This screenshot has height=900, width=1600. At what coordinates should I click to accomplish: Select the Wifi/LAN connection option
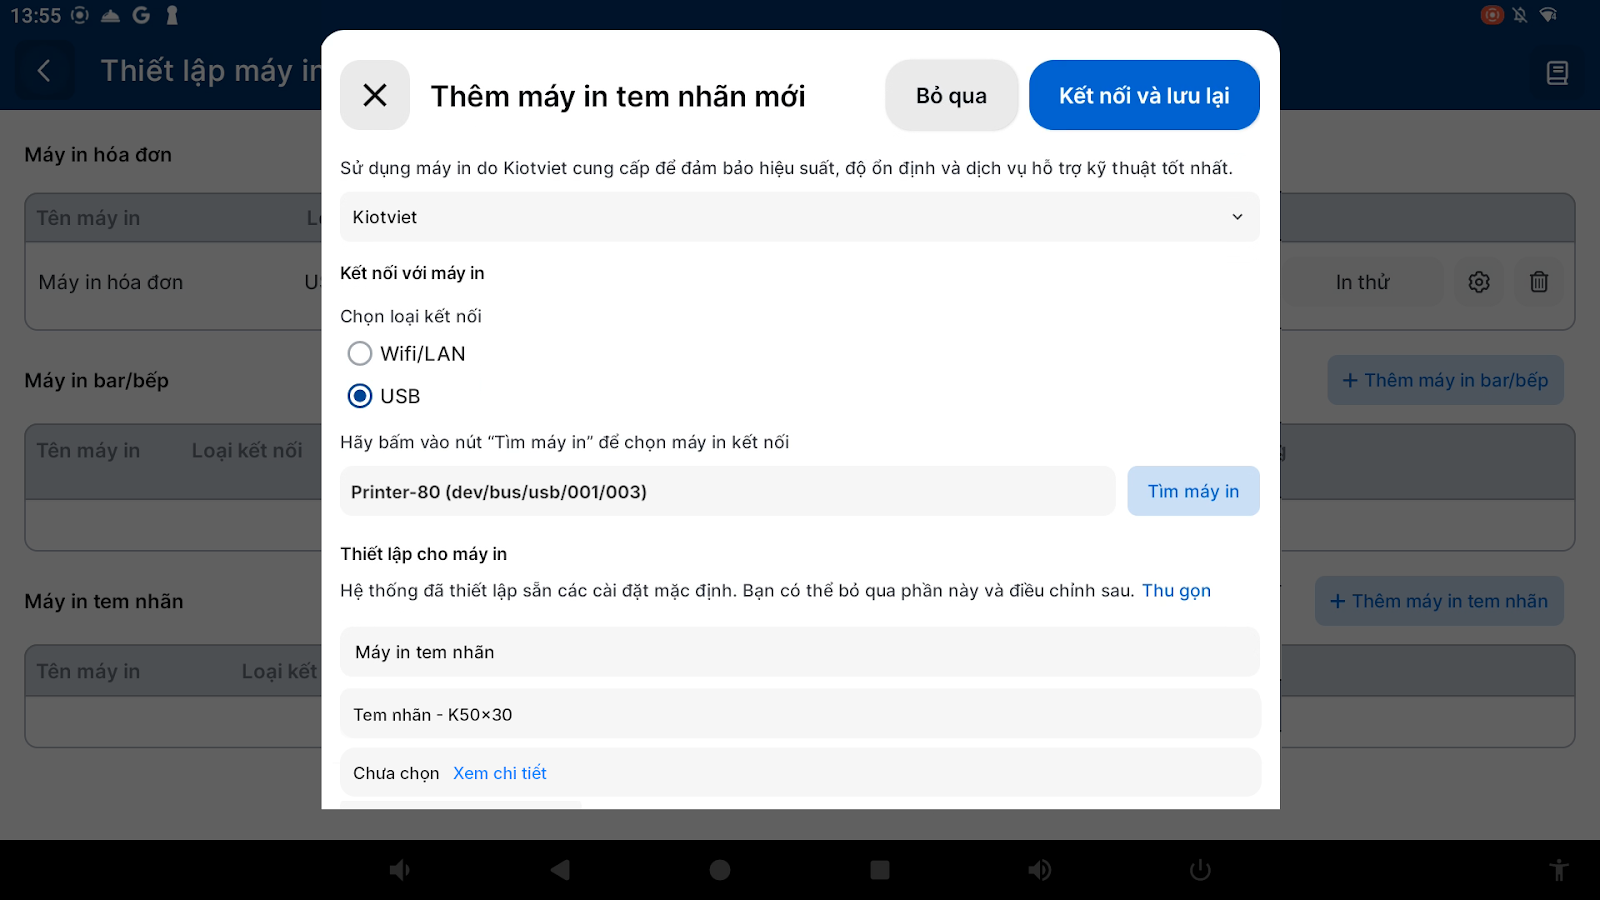tap(360, 354)
